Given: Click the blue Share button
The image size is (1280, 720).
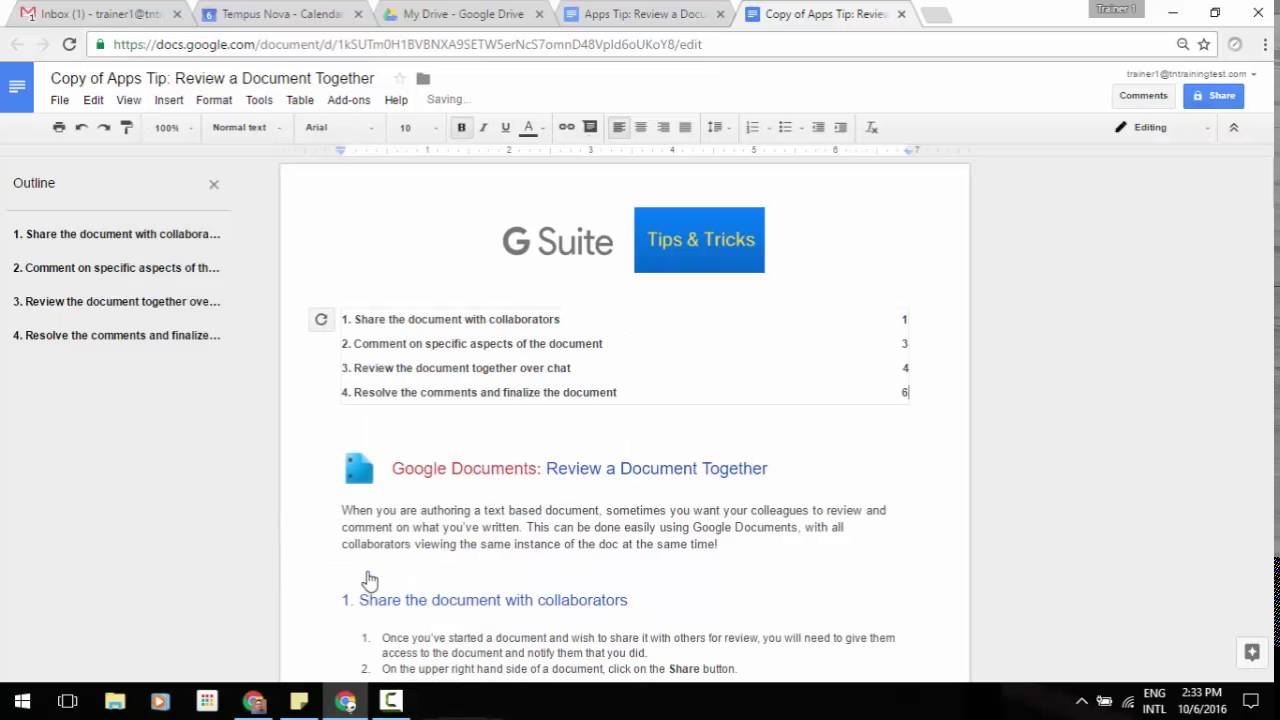Looking at the screenshot, I should pos(1213,96).
